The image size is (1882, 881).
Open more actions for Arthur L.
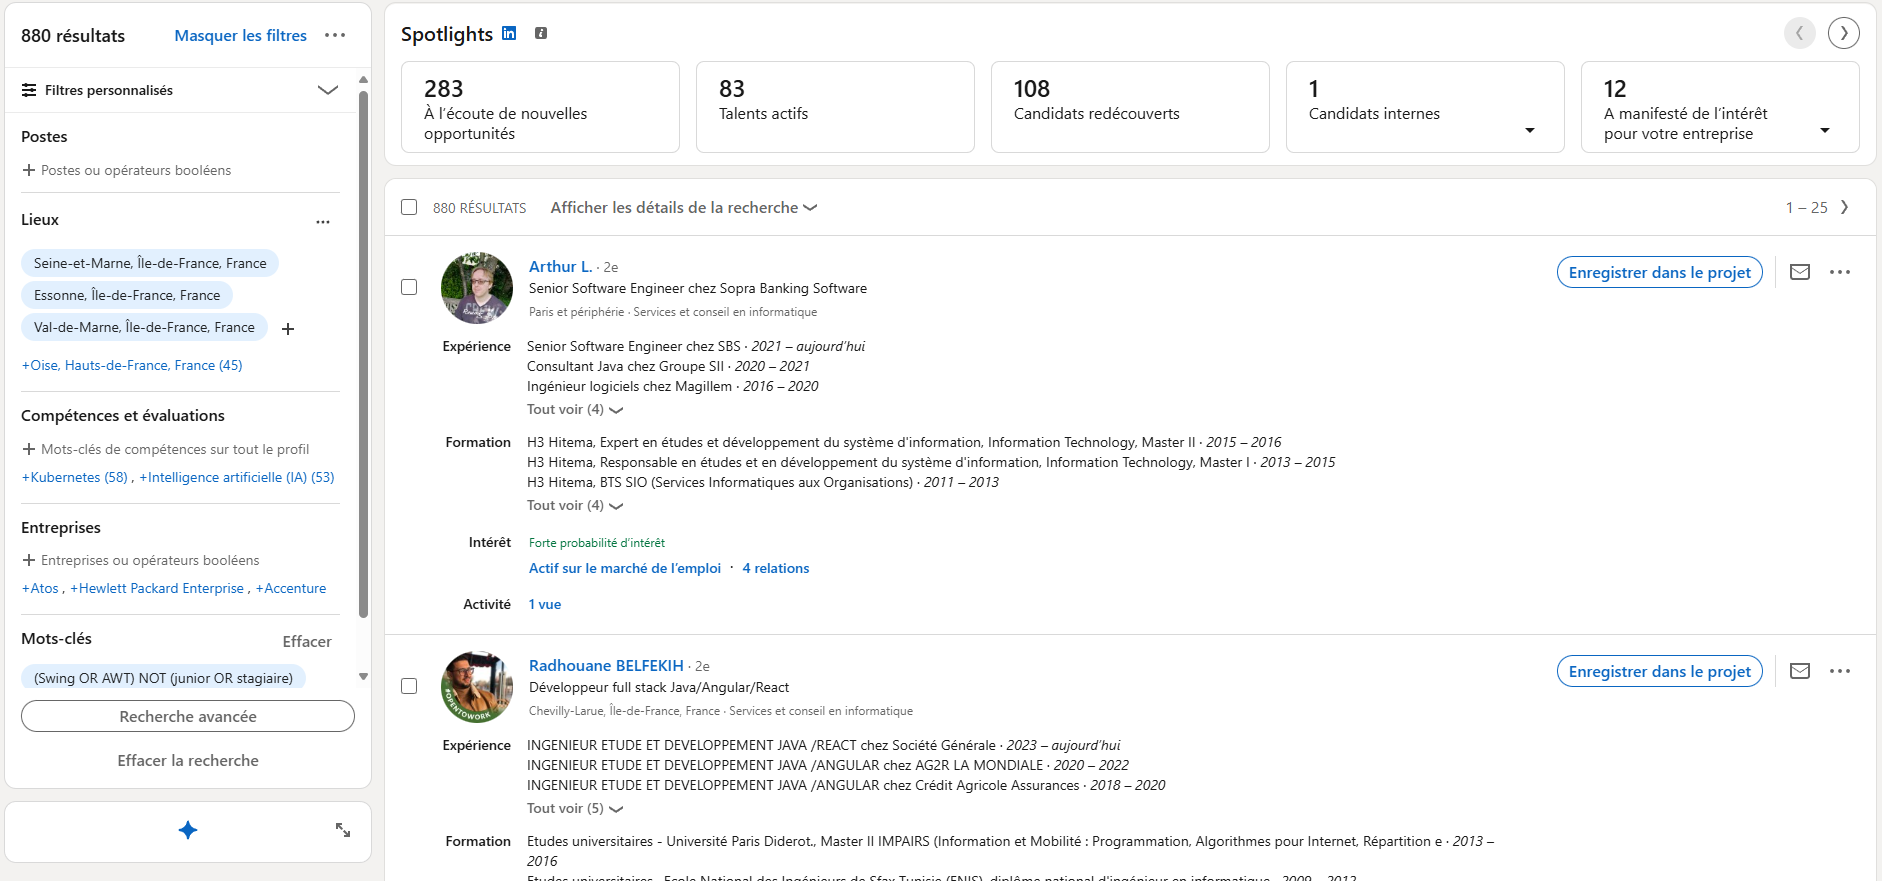click(x=1840, y=272)
